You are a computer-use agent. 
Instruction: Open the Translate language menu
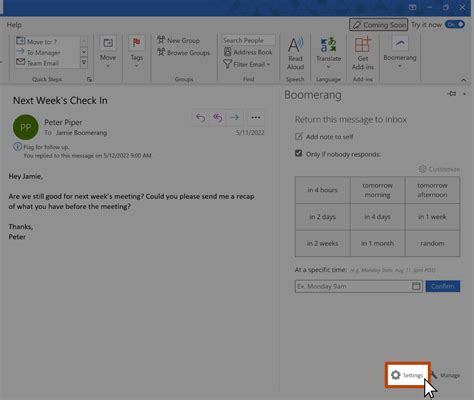click(x=328, y=53)
